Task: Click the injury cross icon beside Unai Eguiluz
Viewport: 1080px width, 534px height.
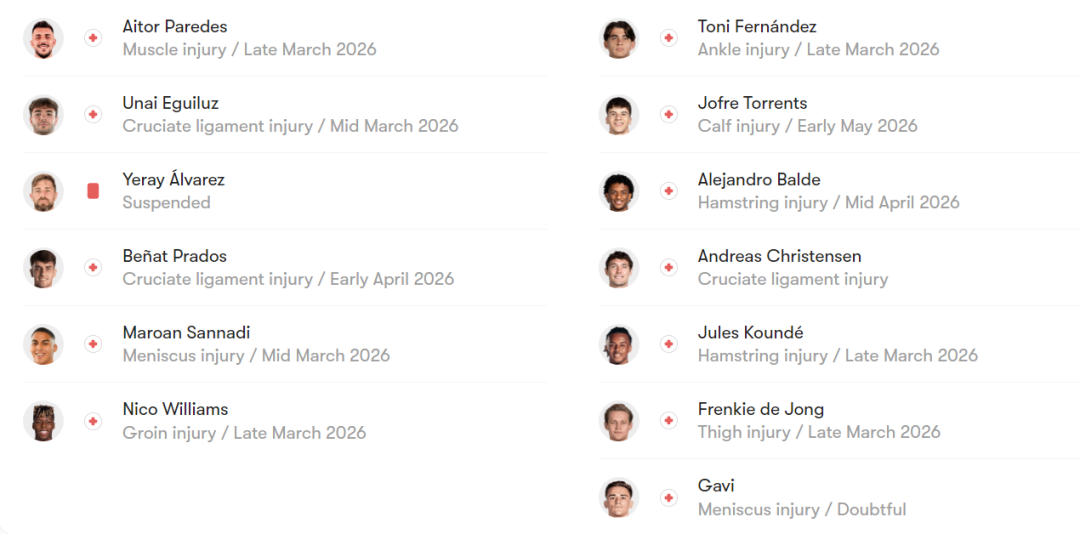Action: point(93,114)
